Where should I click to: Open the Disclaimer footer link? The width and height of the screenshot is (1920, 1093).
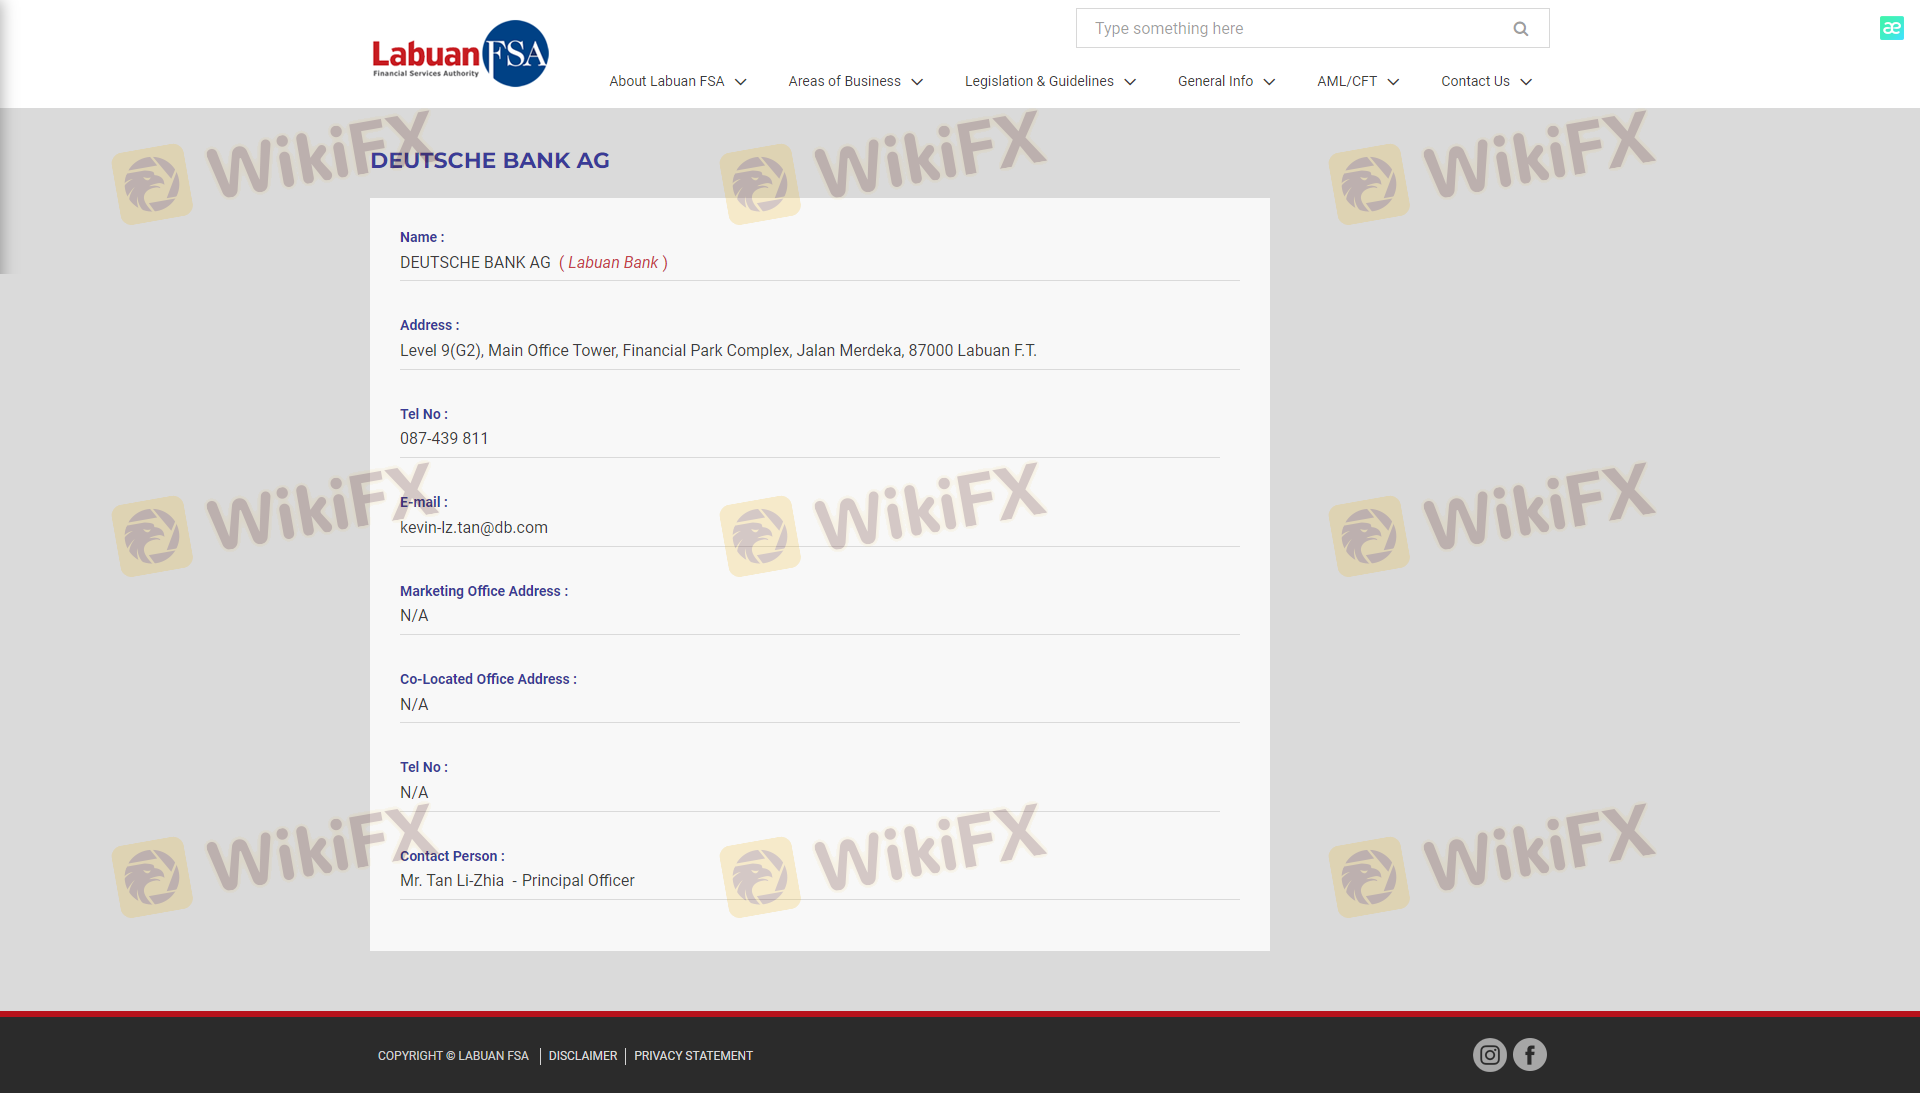pos(582,1056)
